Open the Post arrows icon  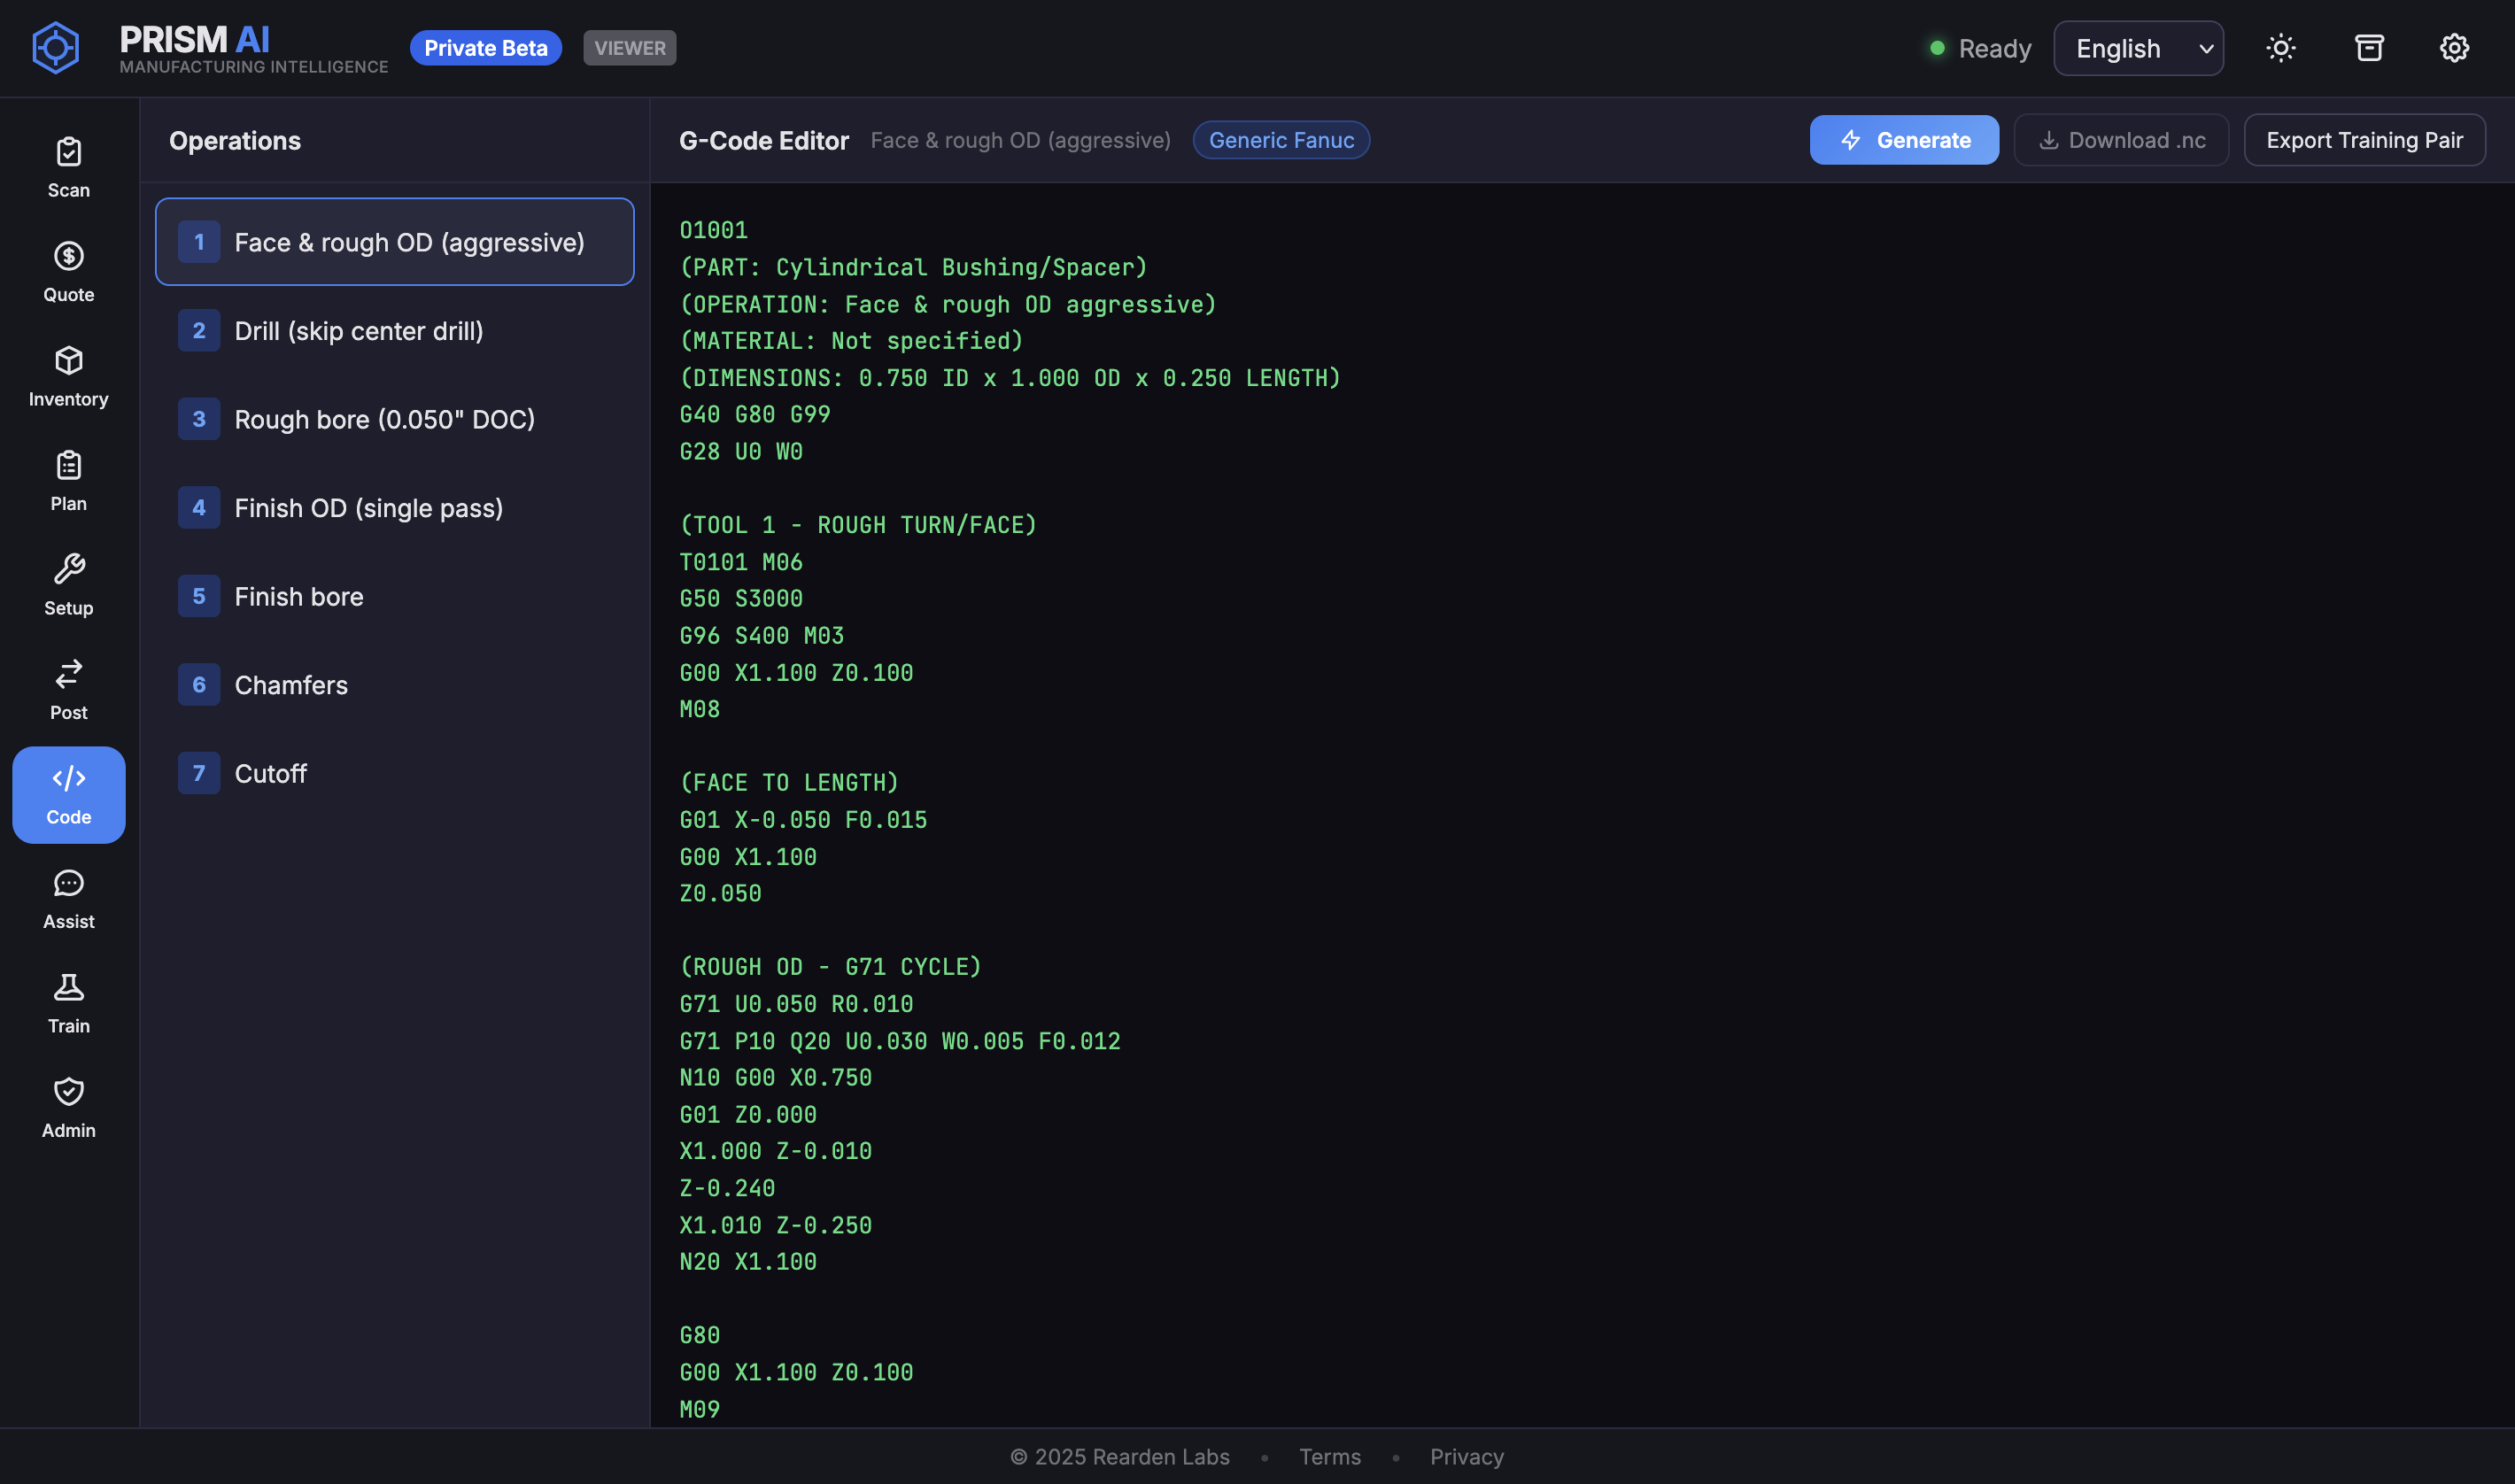(x=68, y=690)
